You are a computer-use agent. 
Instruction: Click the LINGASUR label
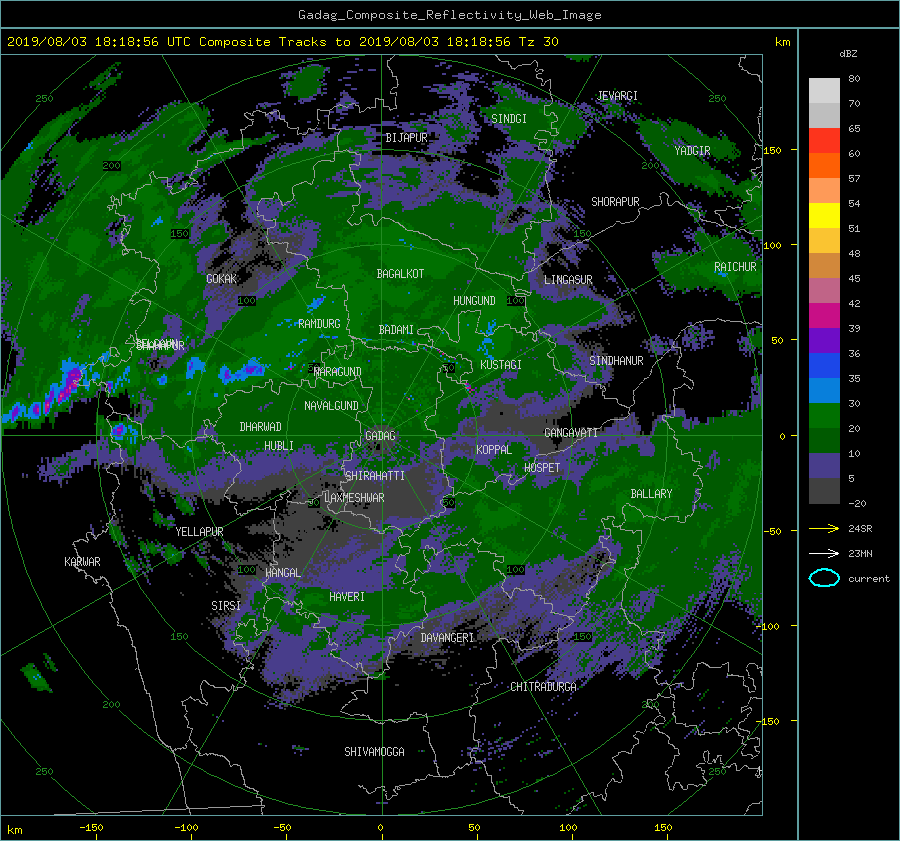pyautogui.click(x=568, y=280)
